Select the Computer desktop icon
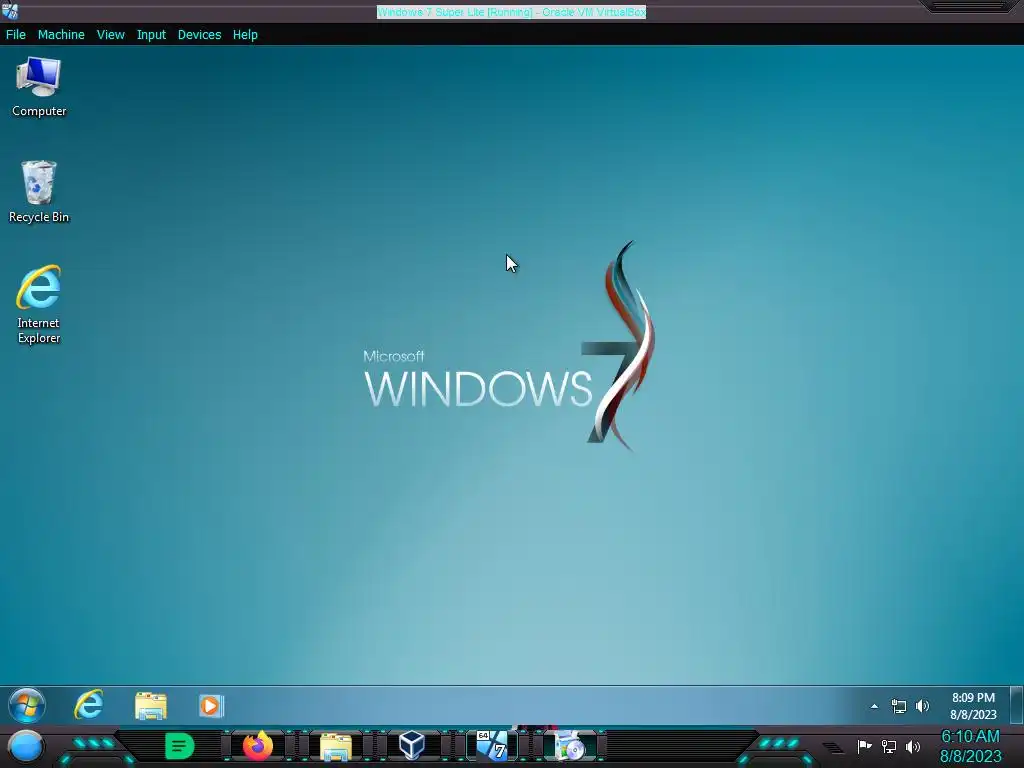This screenshot has height=768, width=1024. pos(39,87)
